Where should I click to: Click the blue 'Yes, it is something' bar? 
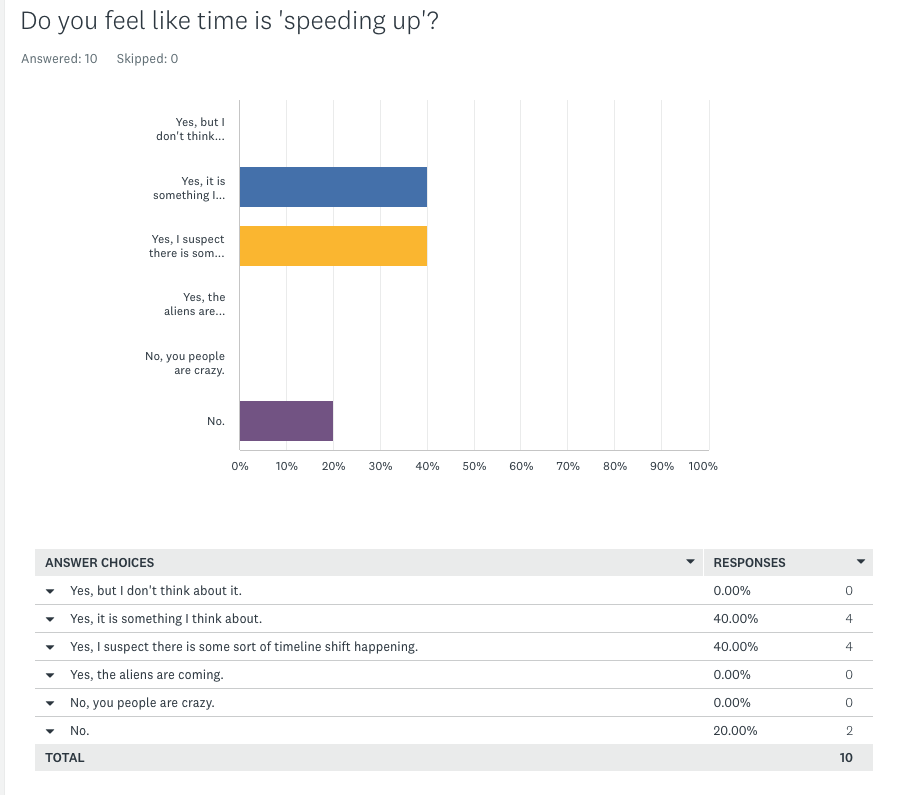[333, 187]
